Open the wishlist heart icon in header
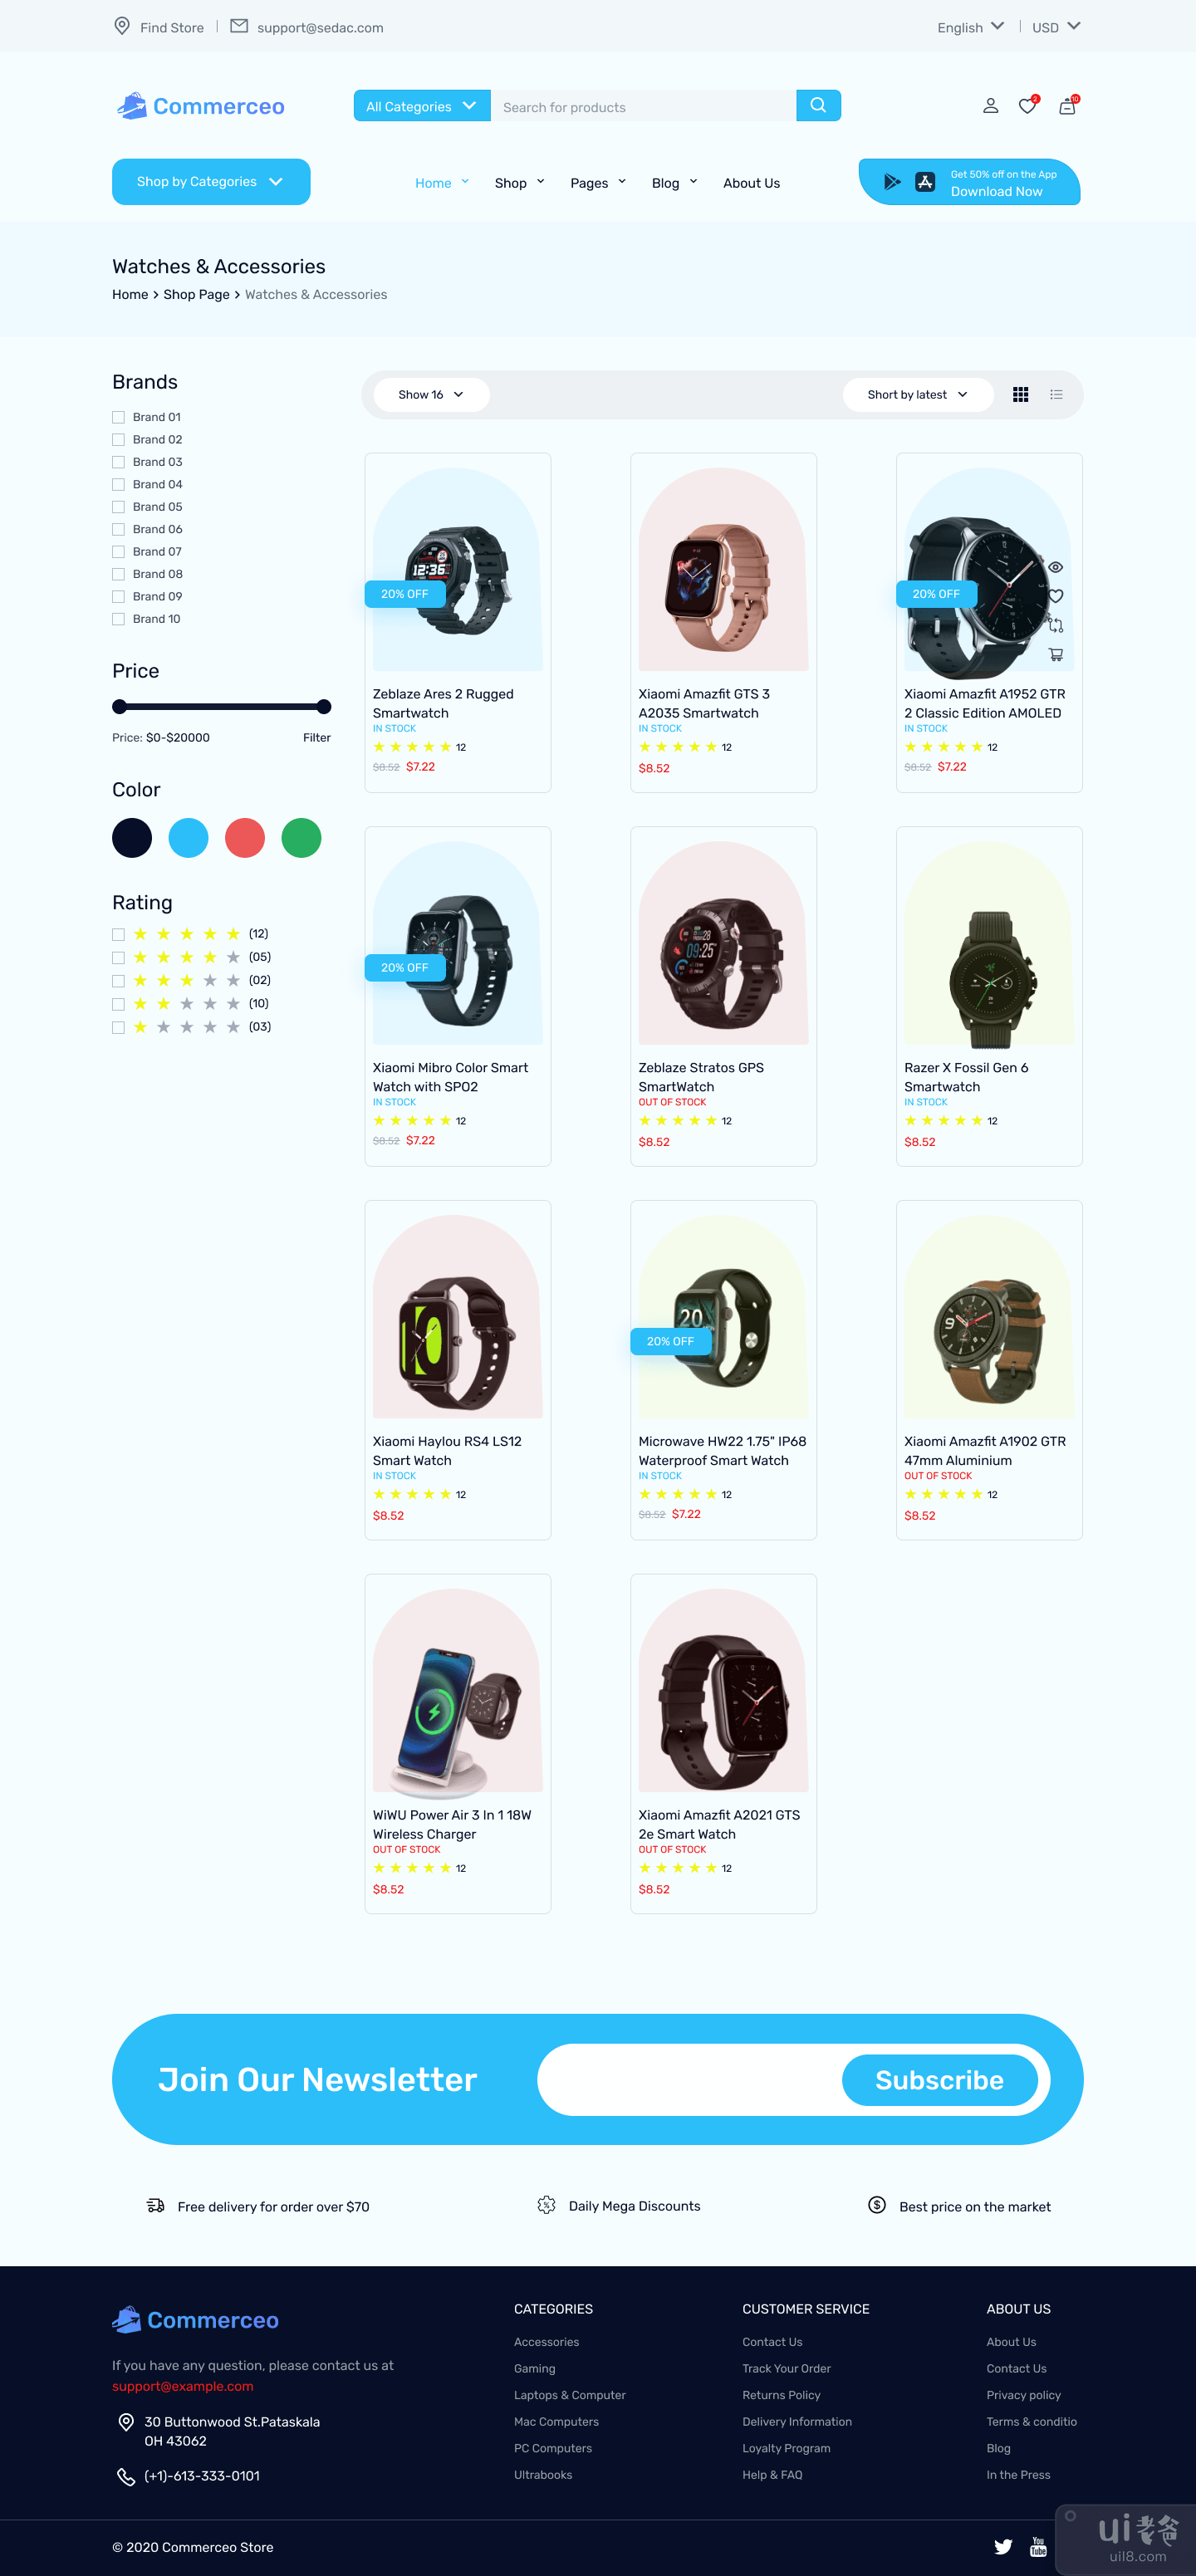 click(1028, 105)
